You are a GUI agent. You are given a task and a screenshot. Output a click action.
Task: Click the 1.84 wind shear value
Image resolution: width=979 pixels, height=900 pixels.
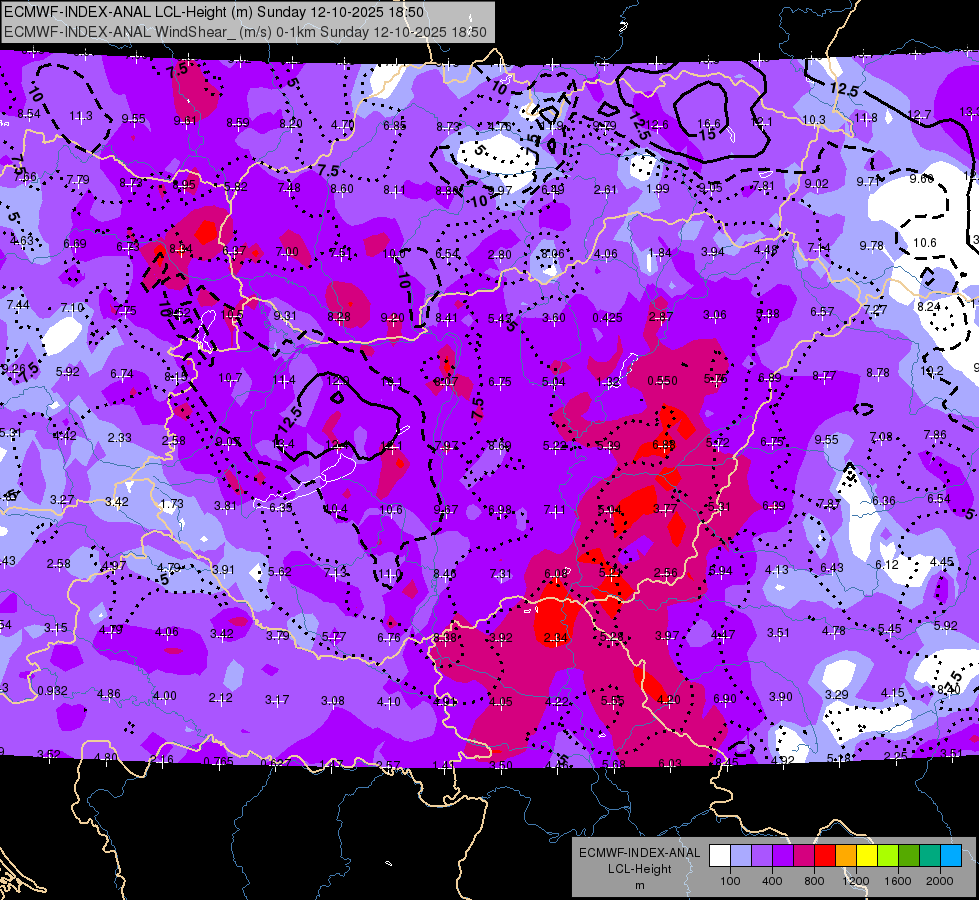tap(660, 252)
